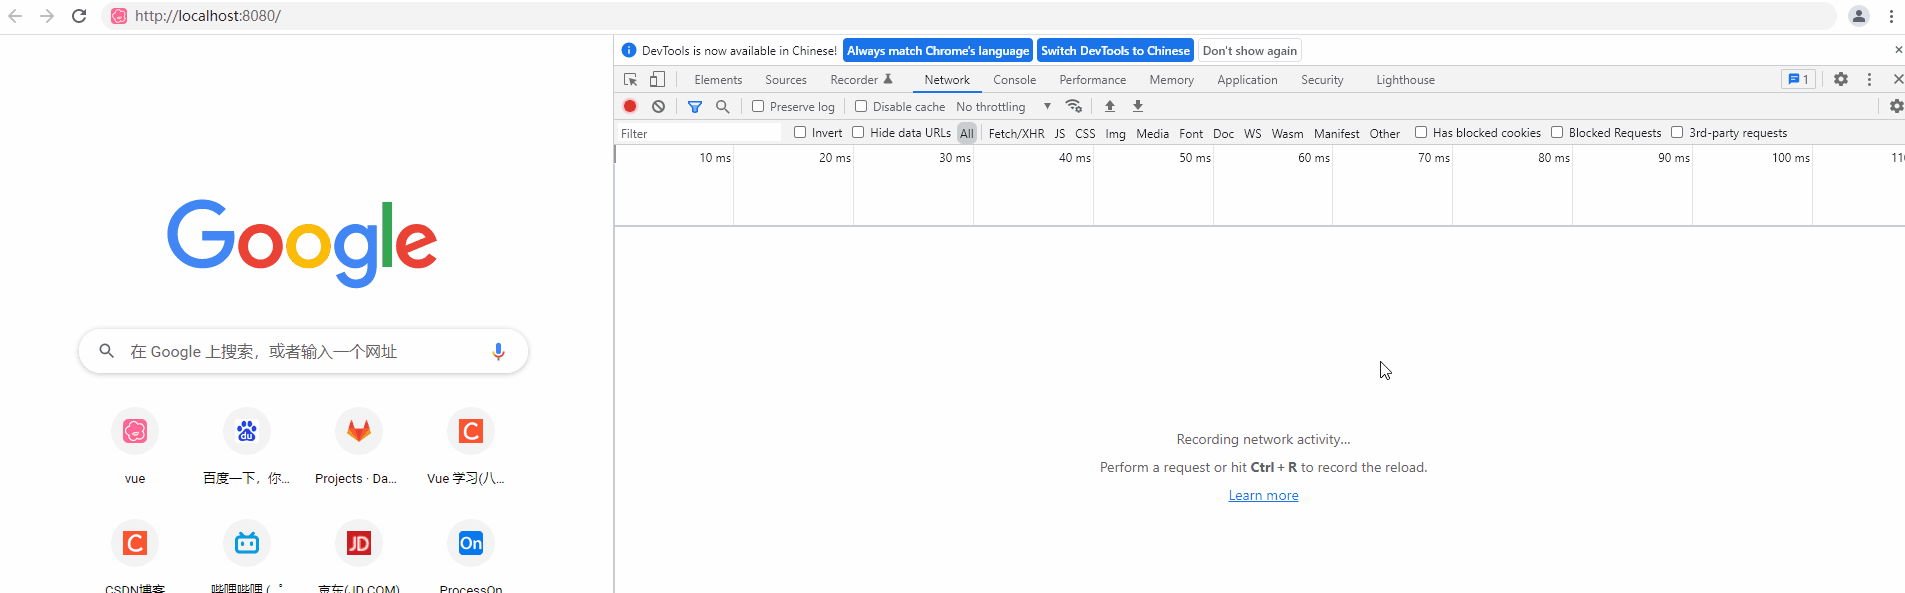
Task: Open the No throttling dropdown
Action: click(1003, 106)
